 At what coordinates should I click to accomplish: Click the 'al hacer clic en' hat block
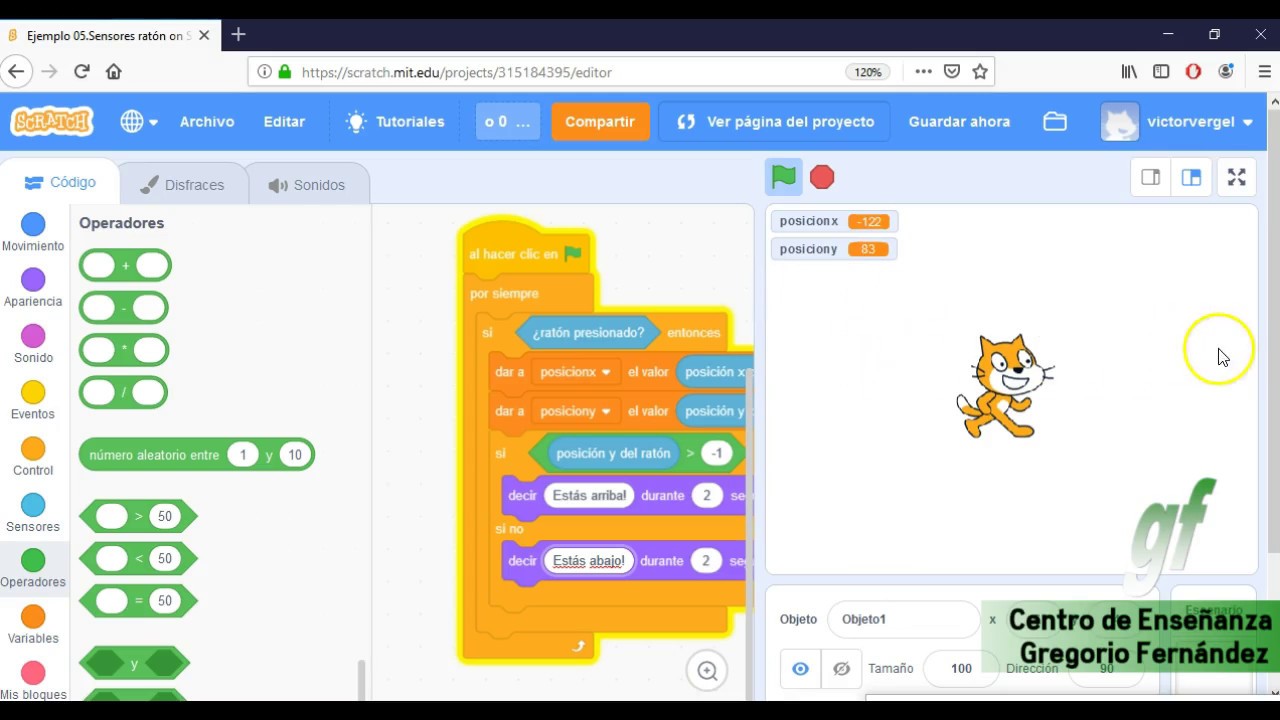click(x=527, y=254)
